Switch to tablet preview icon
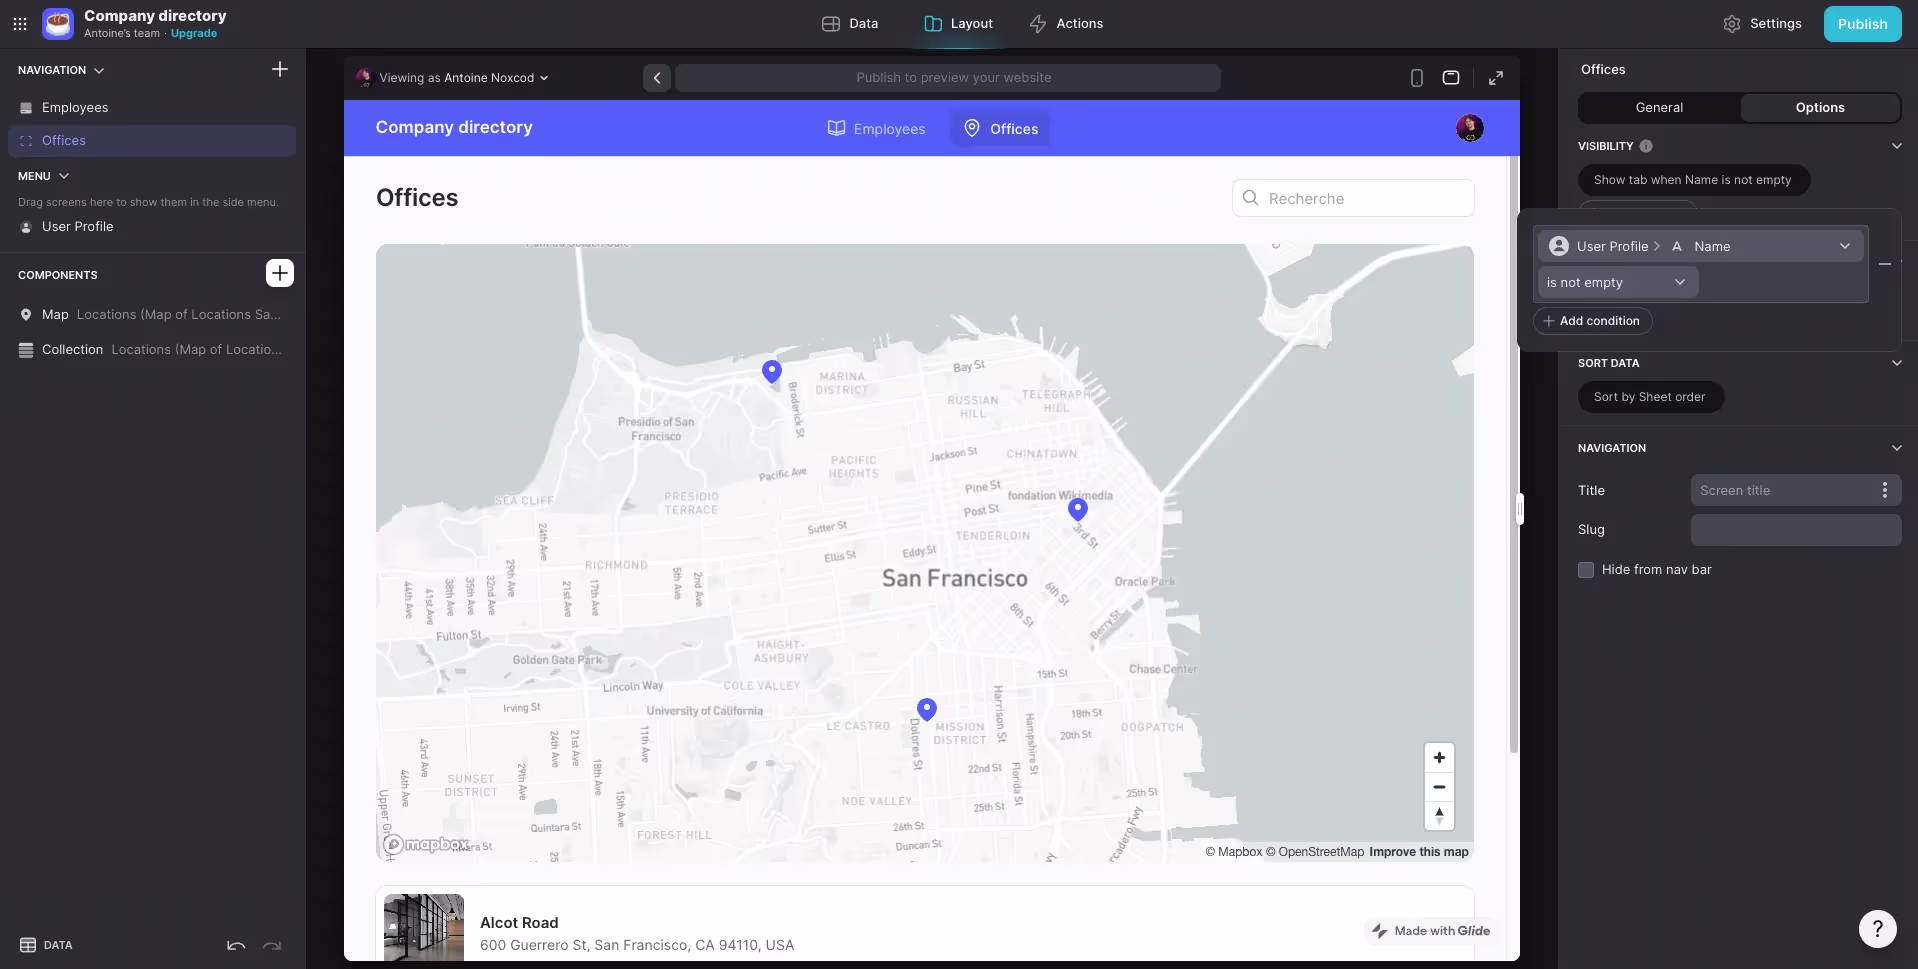The image size is (1918, 969). (x=1450, y=78)
